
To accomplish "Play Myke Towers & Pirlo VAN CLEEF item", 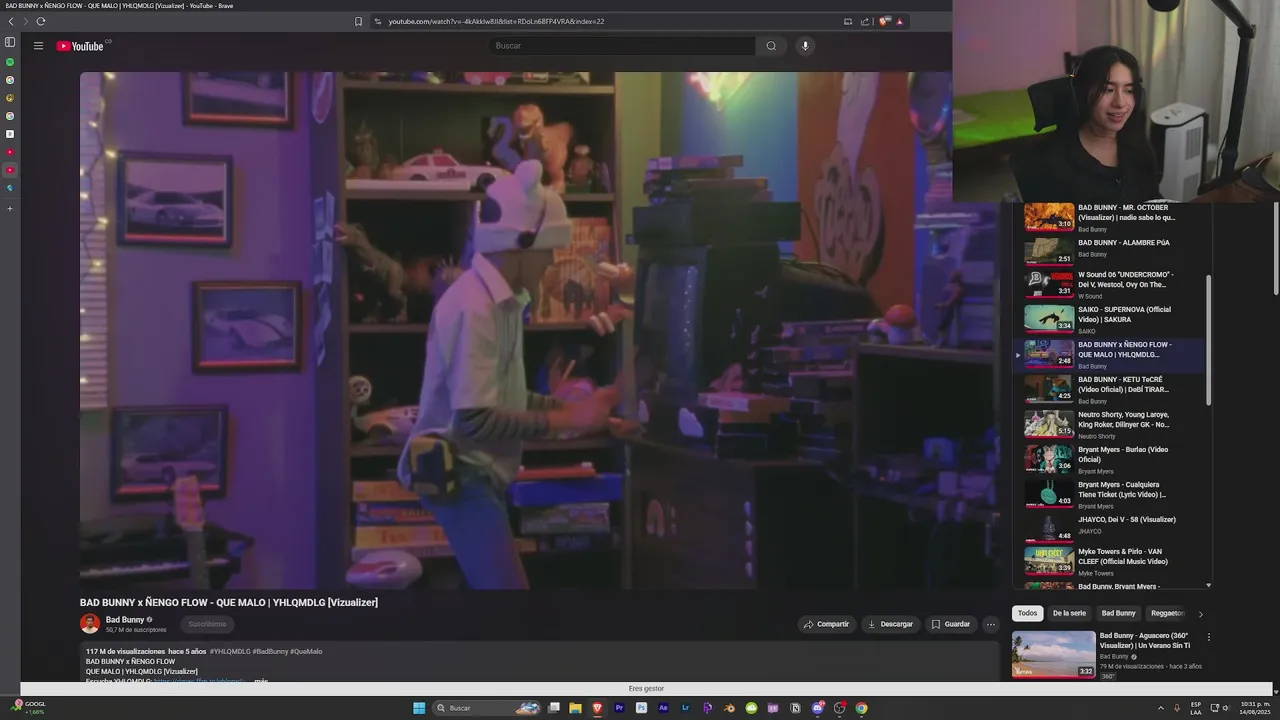I will point(1110,561).
